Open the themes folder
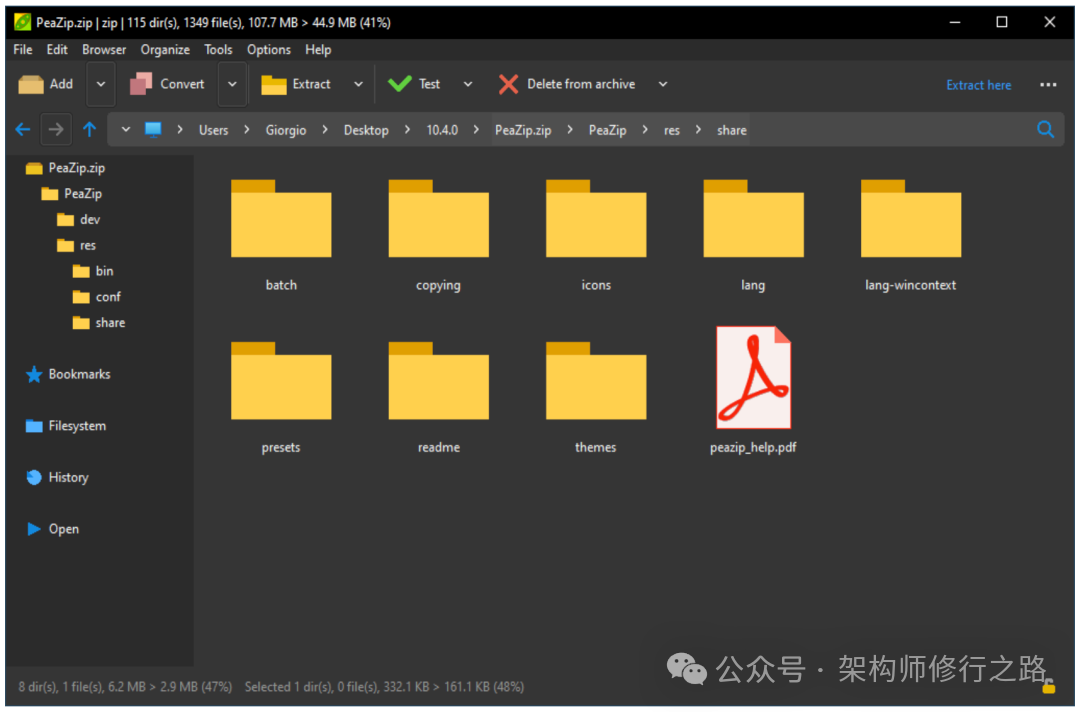The height and width of the screenshot is (712, 1080). coord(596,397)
